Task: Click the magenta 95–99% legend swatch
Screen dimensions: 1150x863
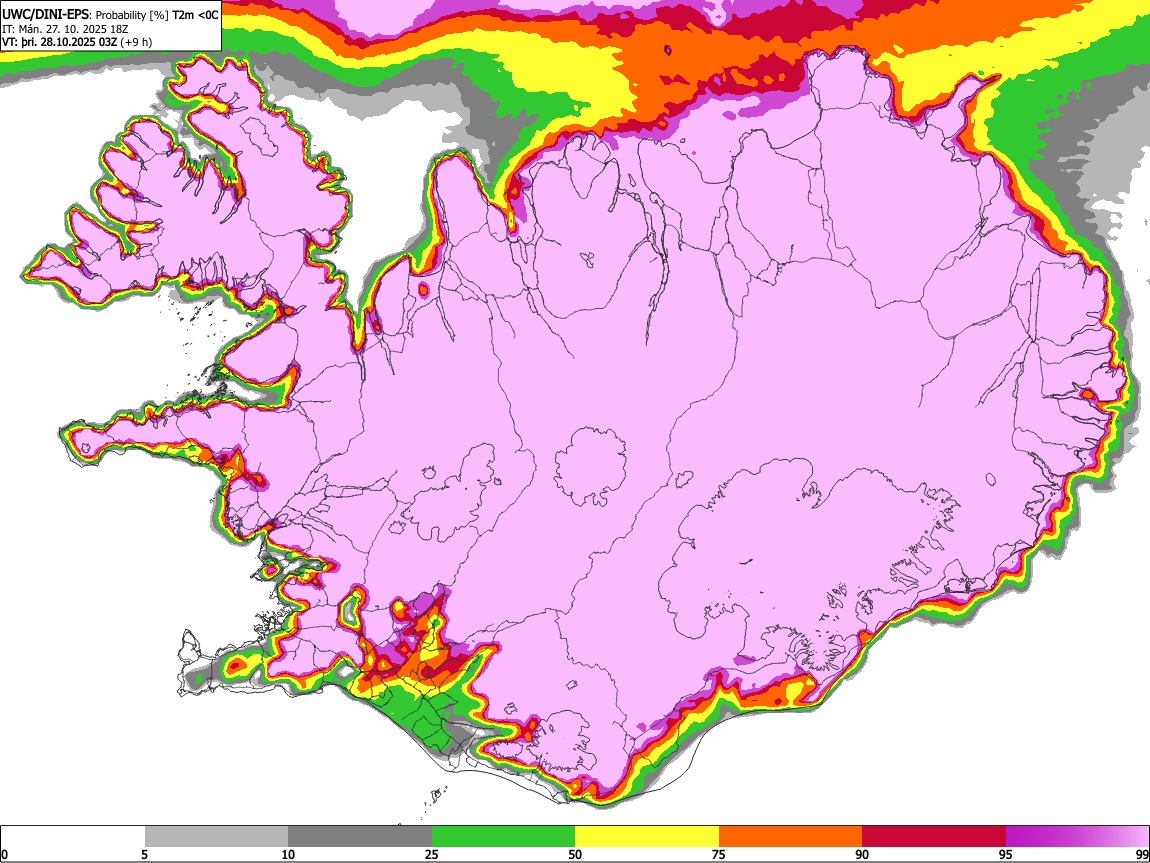Action: pos(1077,837)
